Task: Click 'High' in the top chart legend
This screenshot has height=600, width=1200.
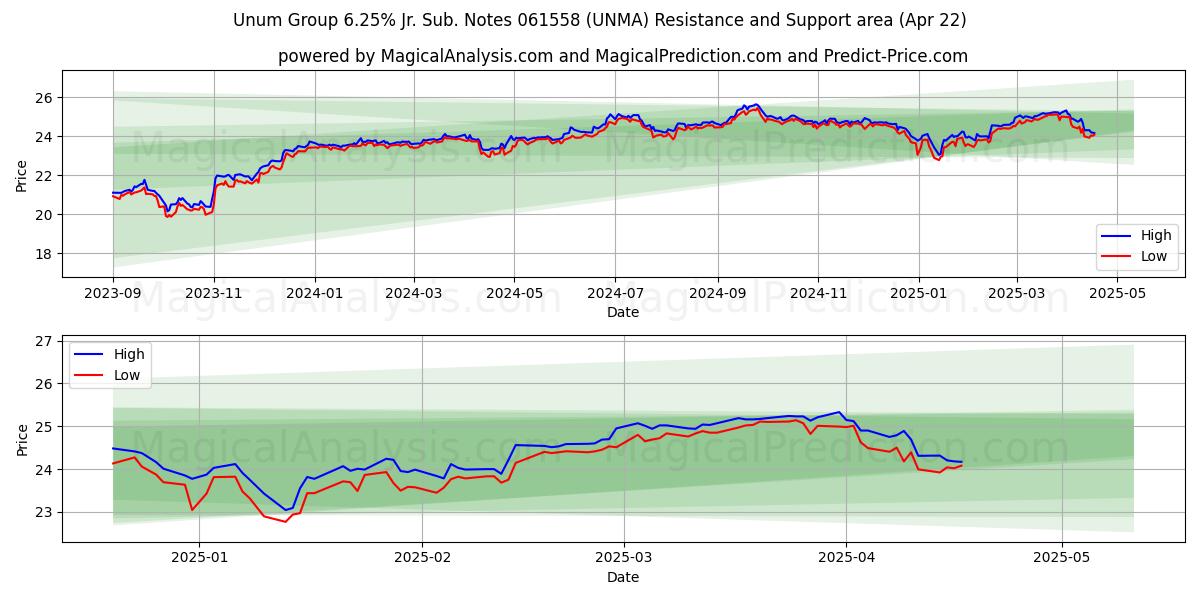Action: point(1156,236)
